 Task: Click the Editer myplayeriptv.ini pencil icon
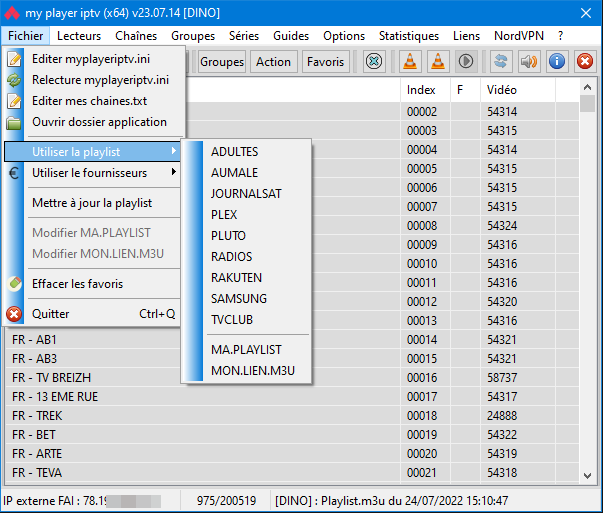(x=14, y=59)
